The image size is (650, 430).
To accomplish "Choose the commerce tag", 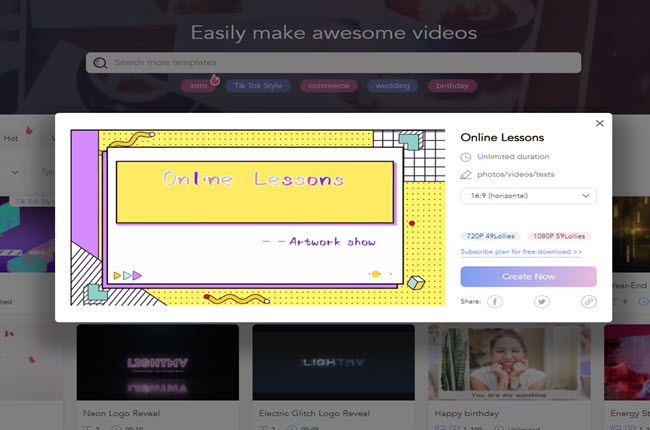I will (x=329, y=86).
